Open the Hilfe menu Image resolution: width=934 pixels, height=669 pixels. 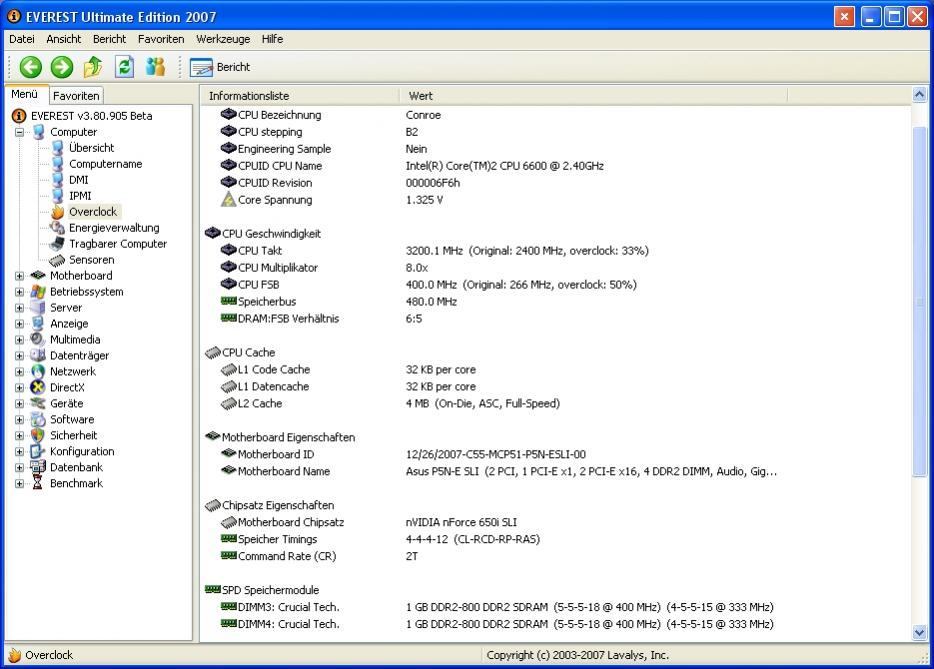(x=272, y=39)
